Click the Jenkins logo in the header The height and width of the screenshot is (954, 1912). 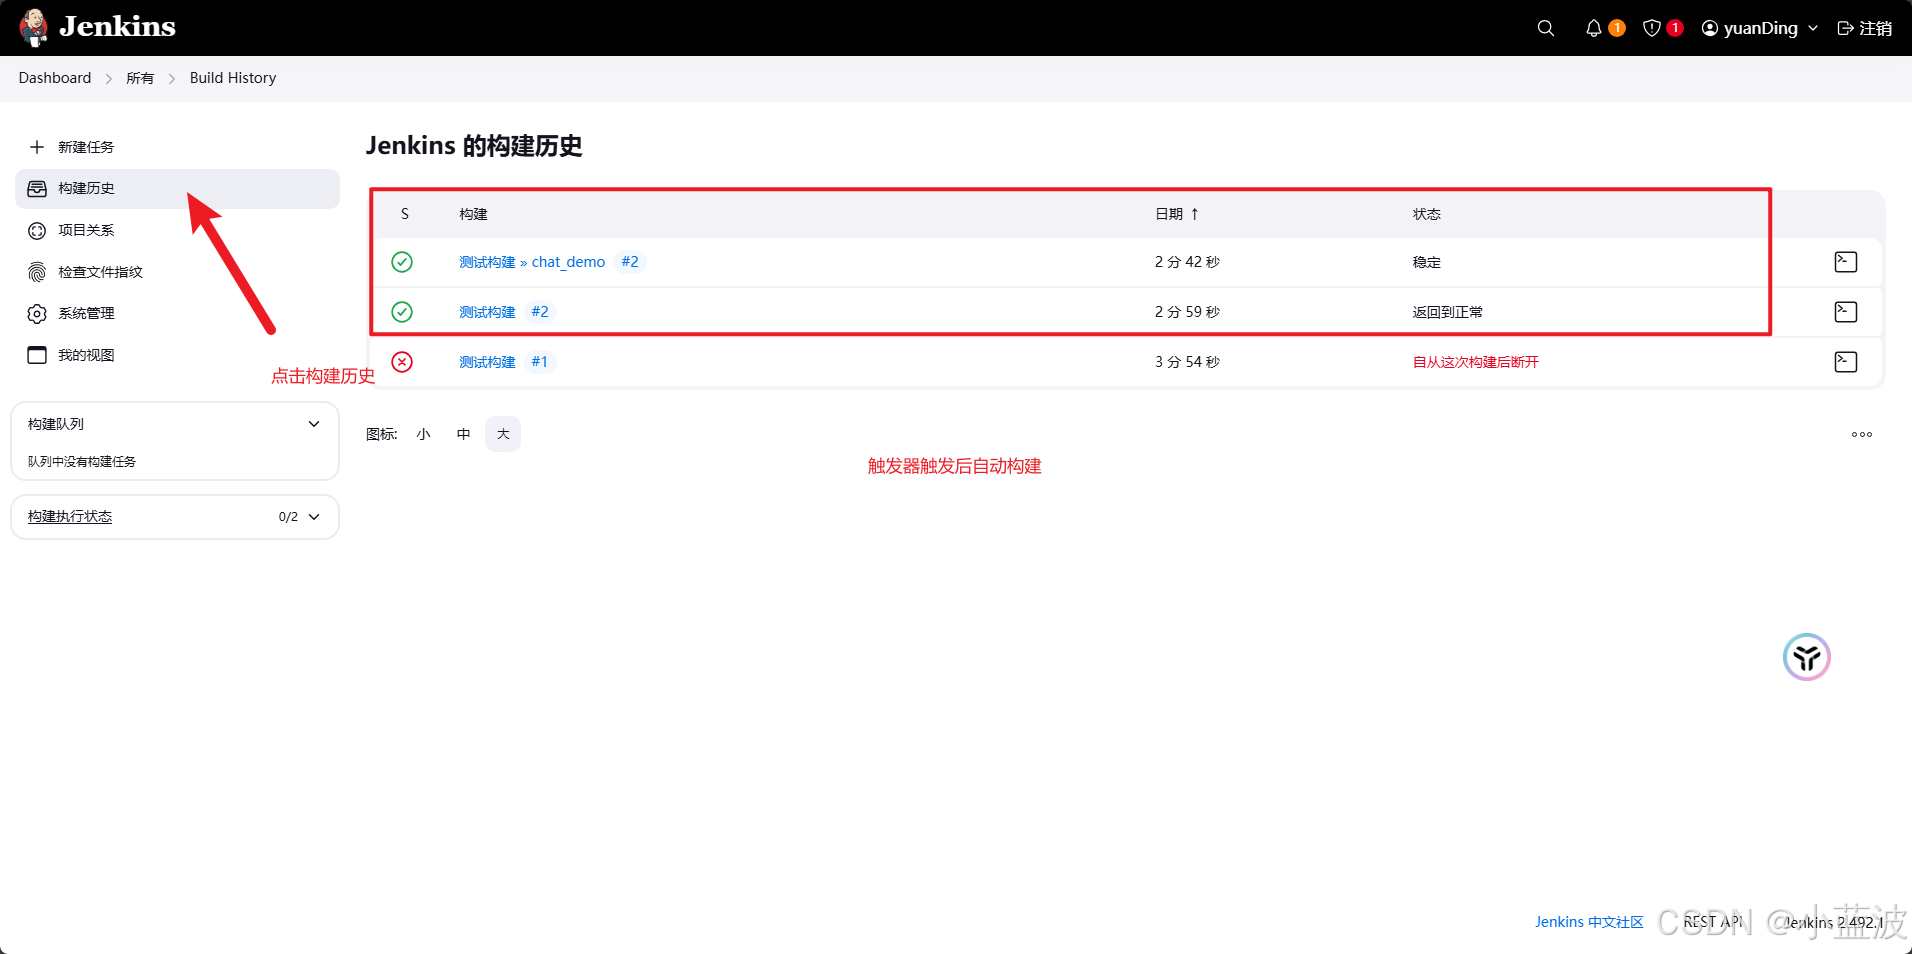(97, 27)
